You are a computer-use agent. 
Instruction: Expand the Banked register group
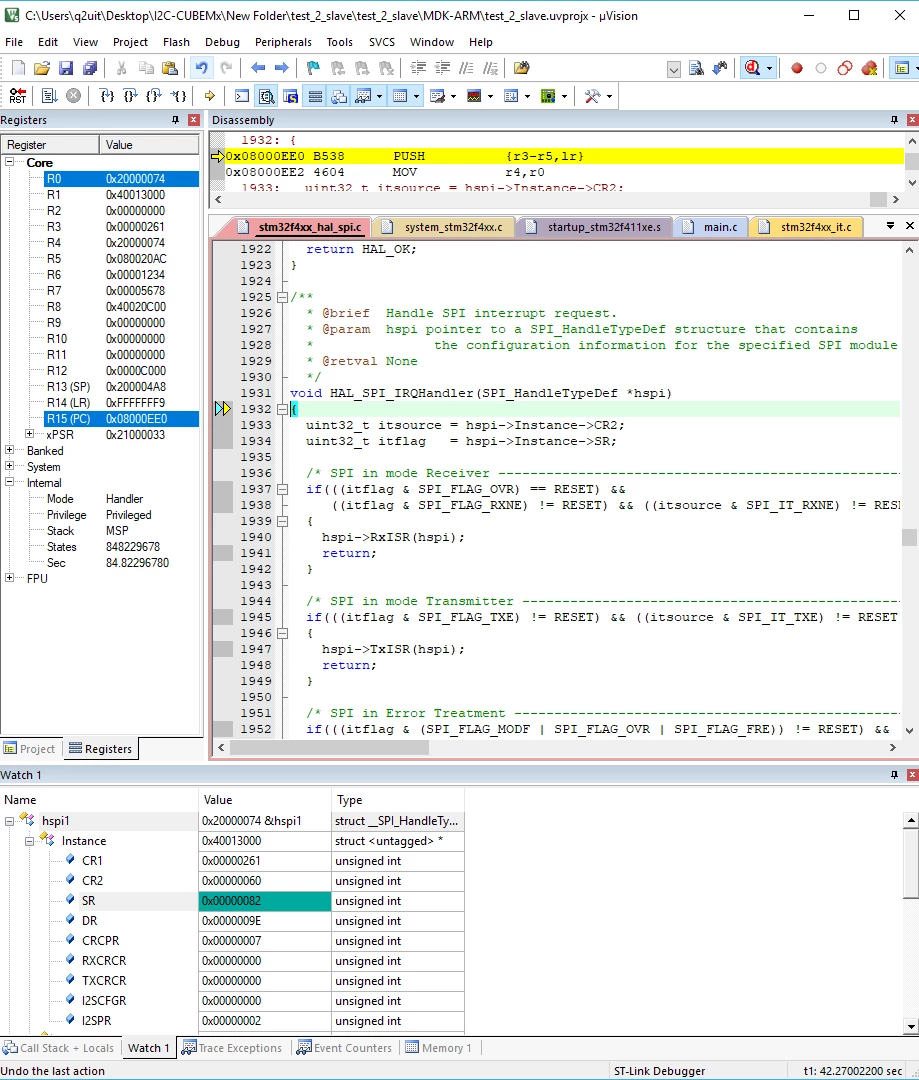click(10, 450)
